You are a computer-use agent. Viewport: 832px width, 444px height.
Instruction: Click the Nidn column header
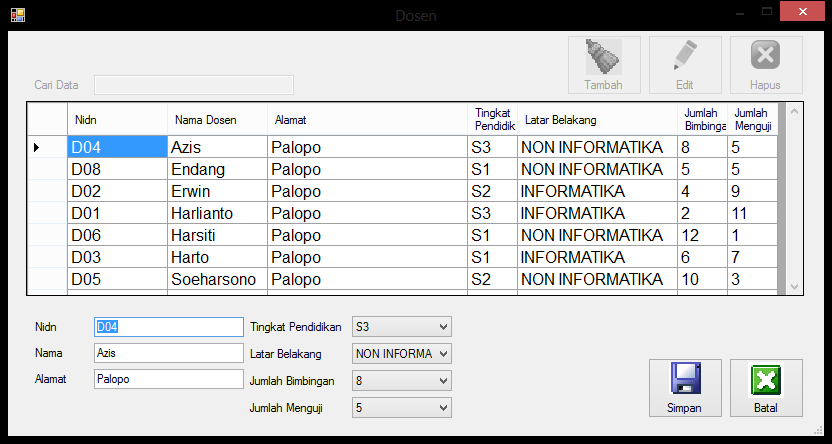point(116,120)
